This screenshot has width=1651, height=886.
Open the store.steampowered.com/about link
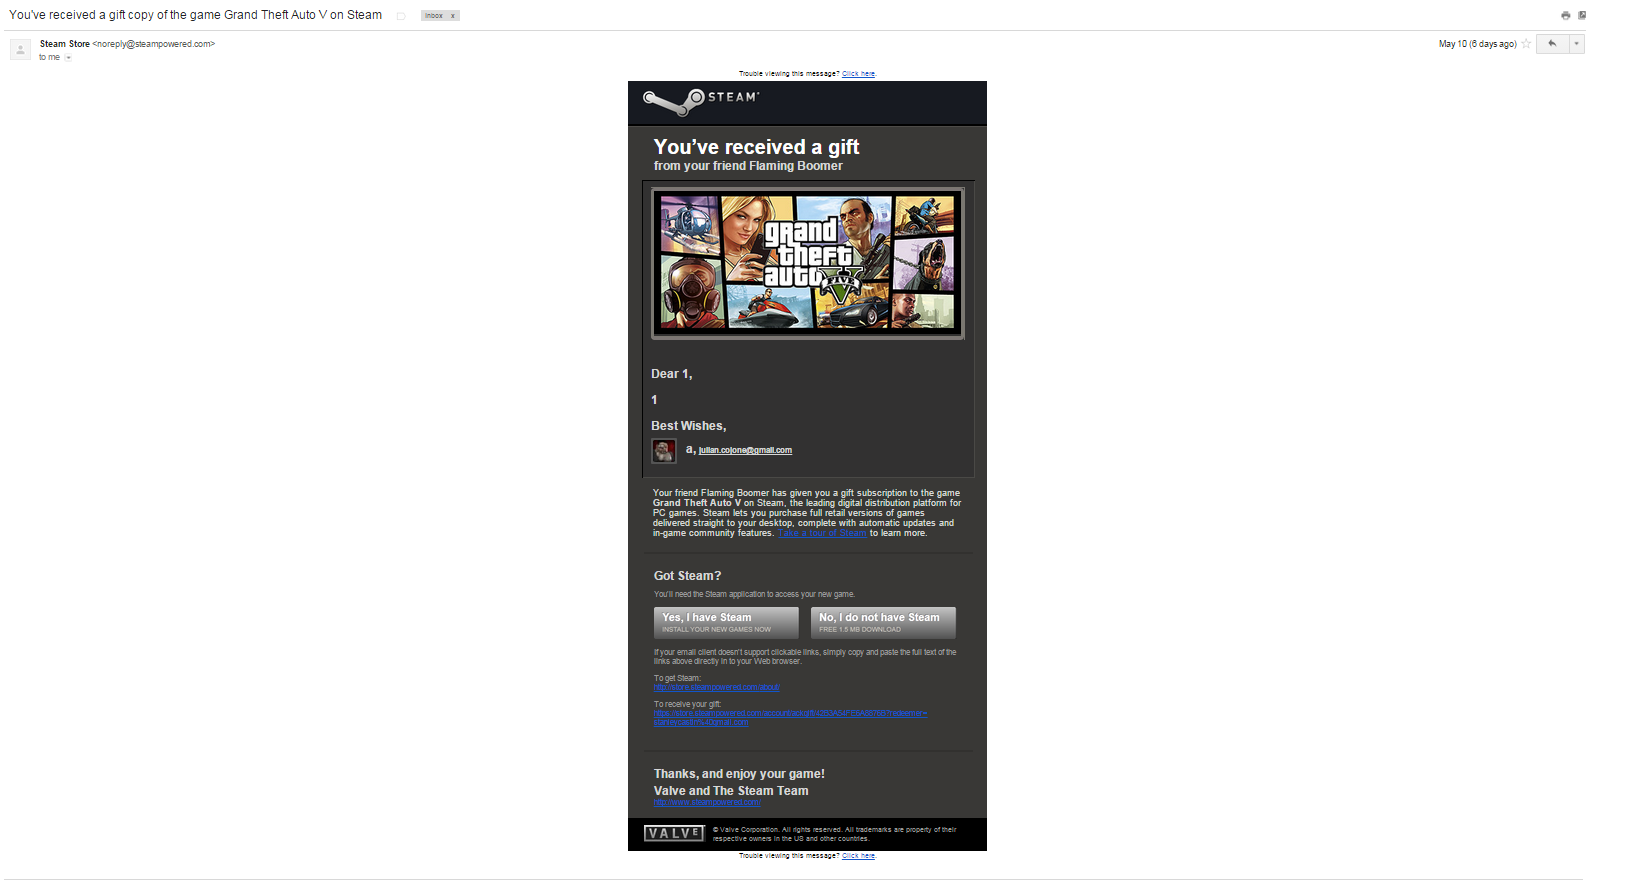[x=716, y=687]
